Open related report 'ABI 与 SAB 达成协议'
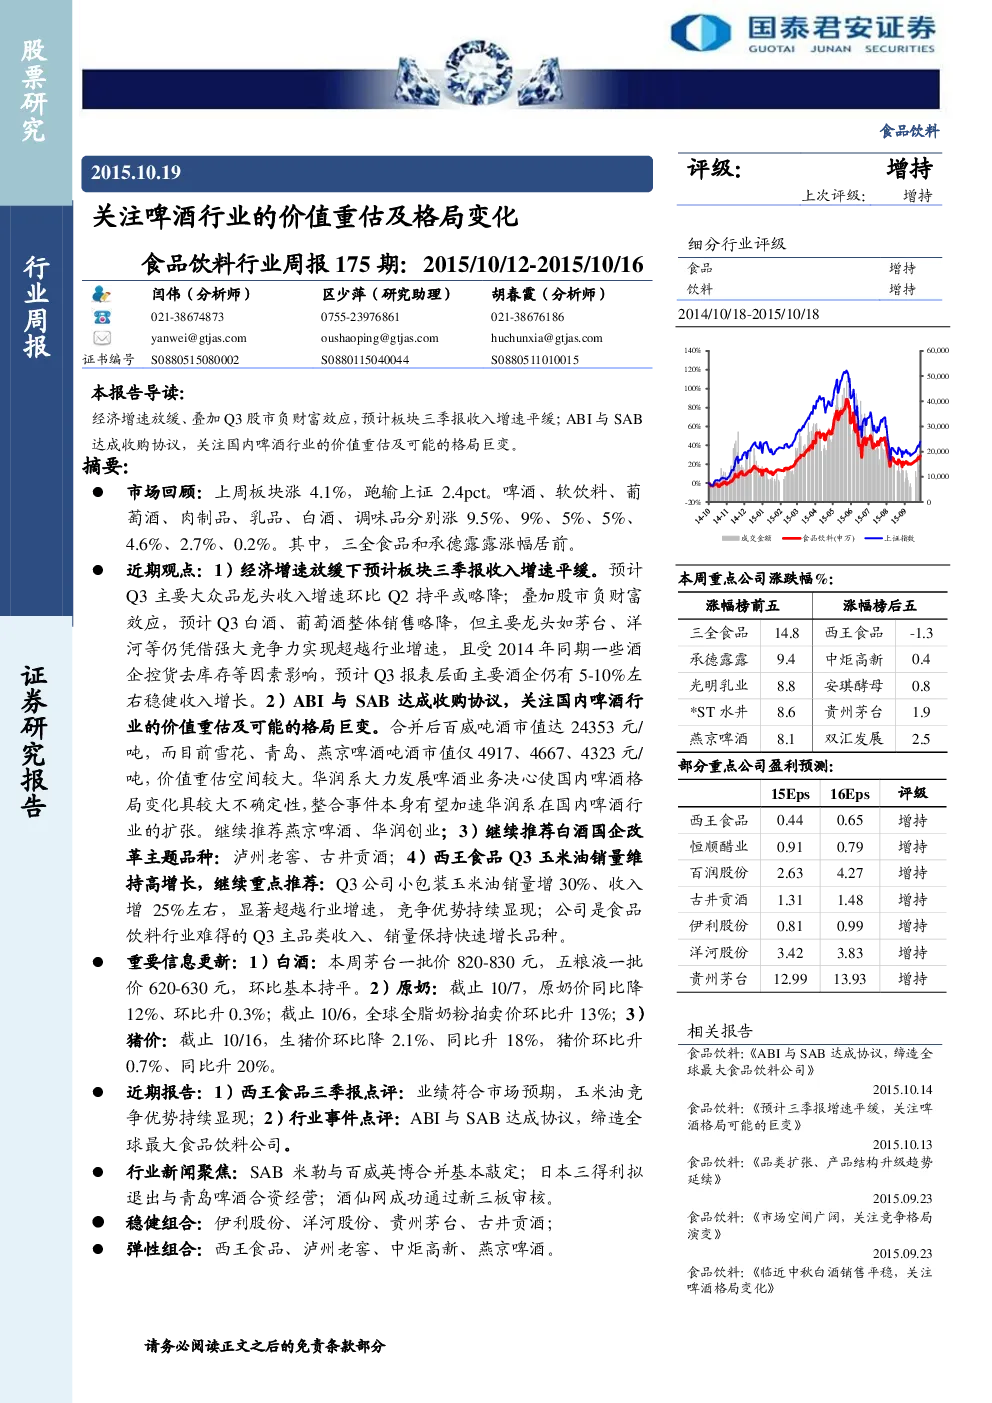The image size is (992, 1403). (809, 1061)
